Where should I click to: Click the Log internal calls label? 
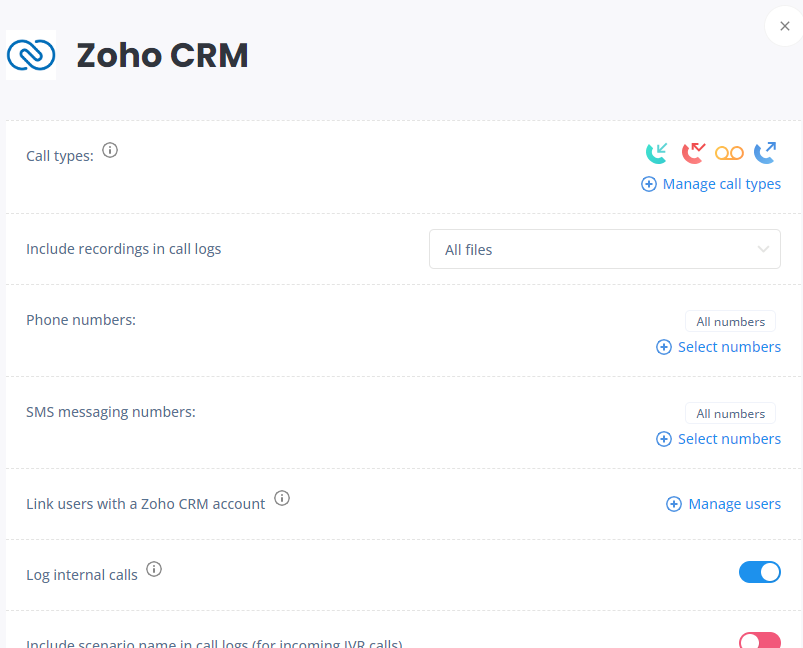[x=82, y=575]
